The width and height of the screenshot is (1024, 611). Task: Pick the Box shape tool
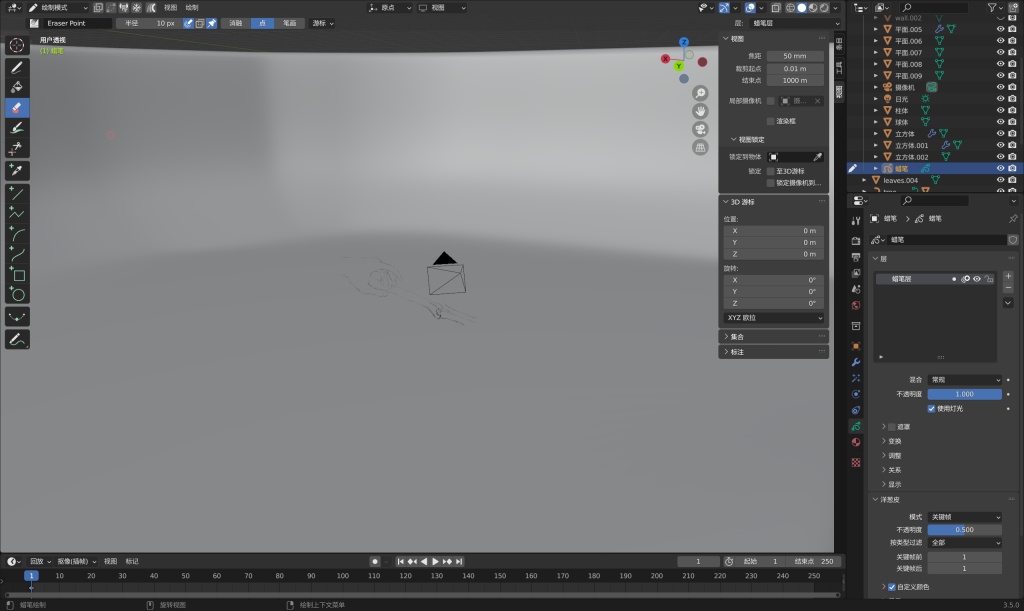[x=18, y=275]
